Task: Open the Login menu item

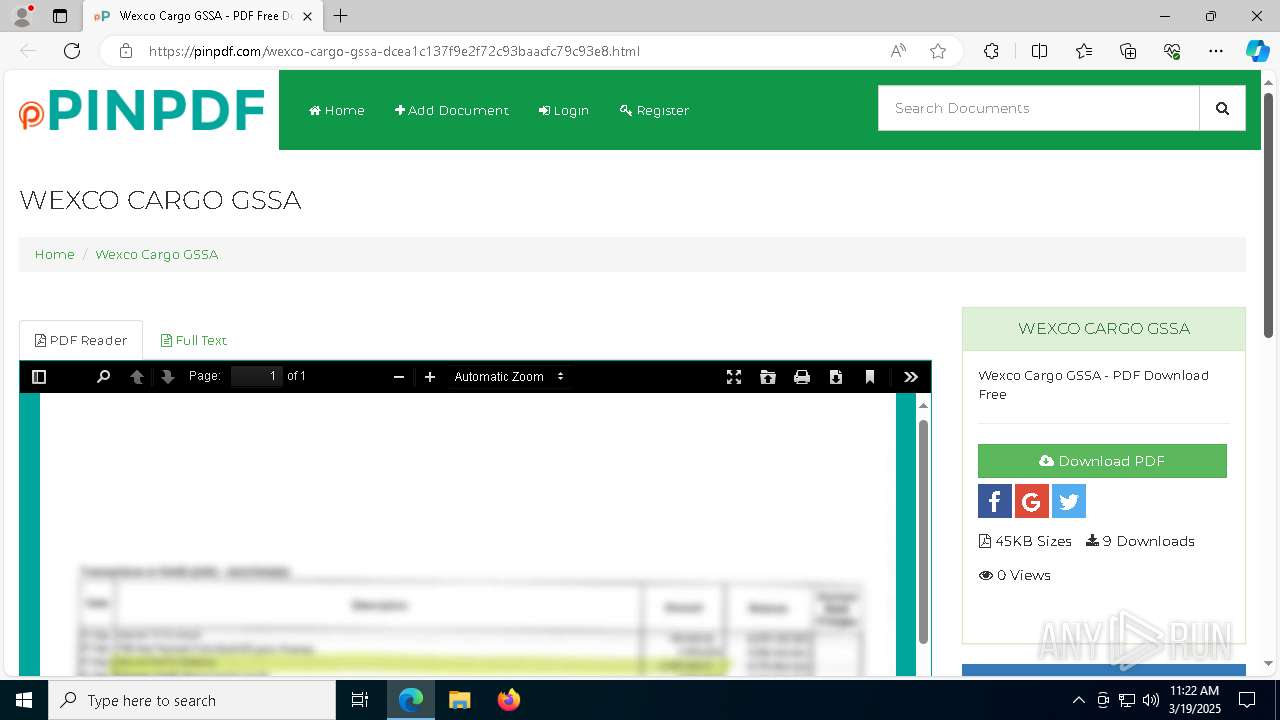Action: click(564, 110)
